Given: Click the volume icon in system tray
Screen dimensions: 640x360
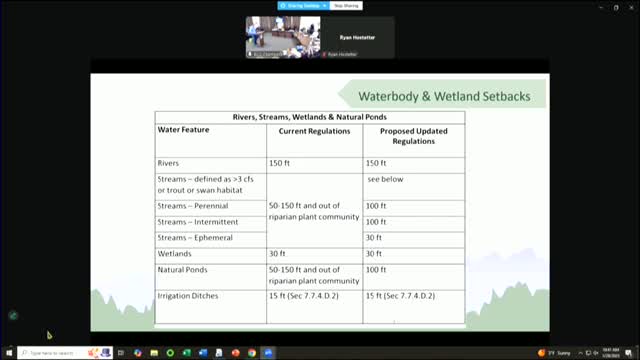Looking at the screenshot, I should click(x=596, y=353).
